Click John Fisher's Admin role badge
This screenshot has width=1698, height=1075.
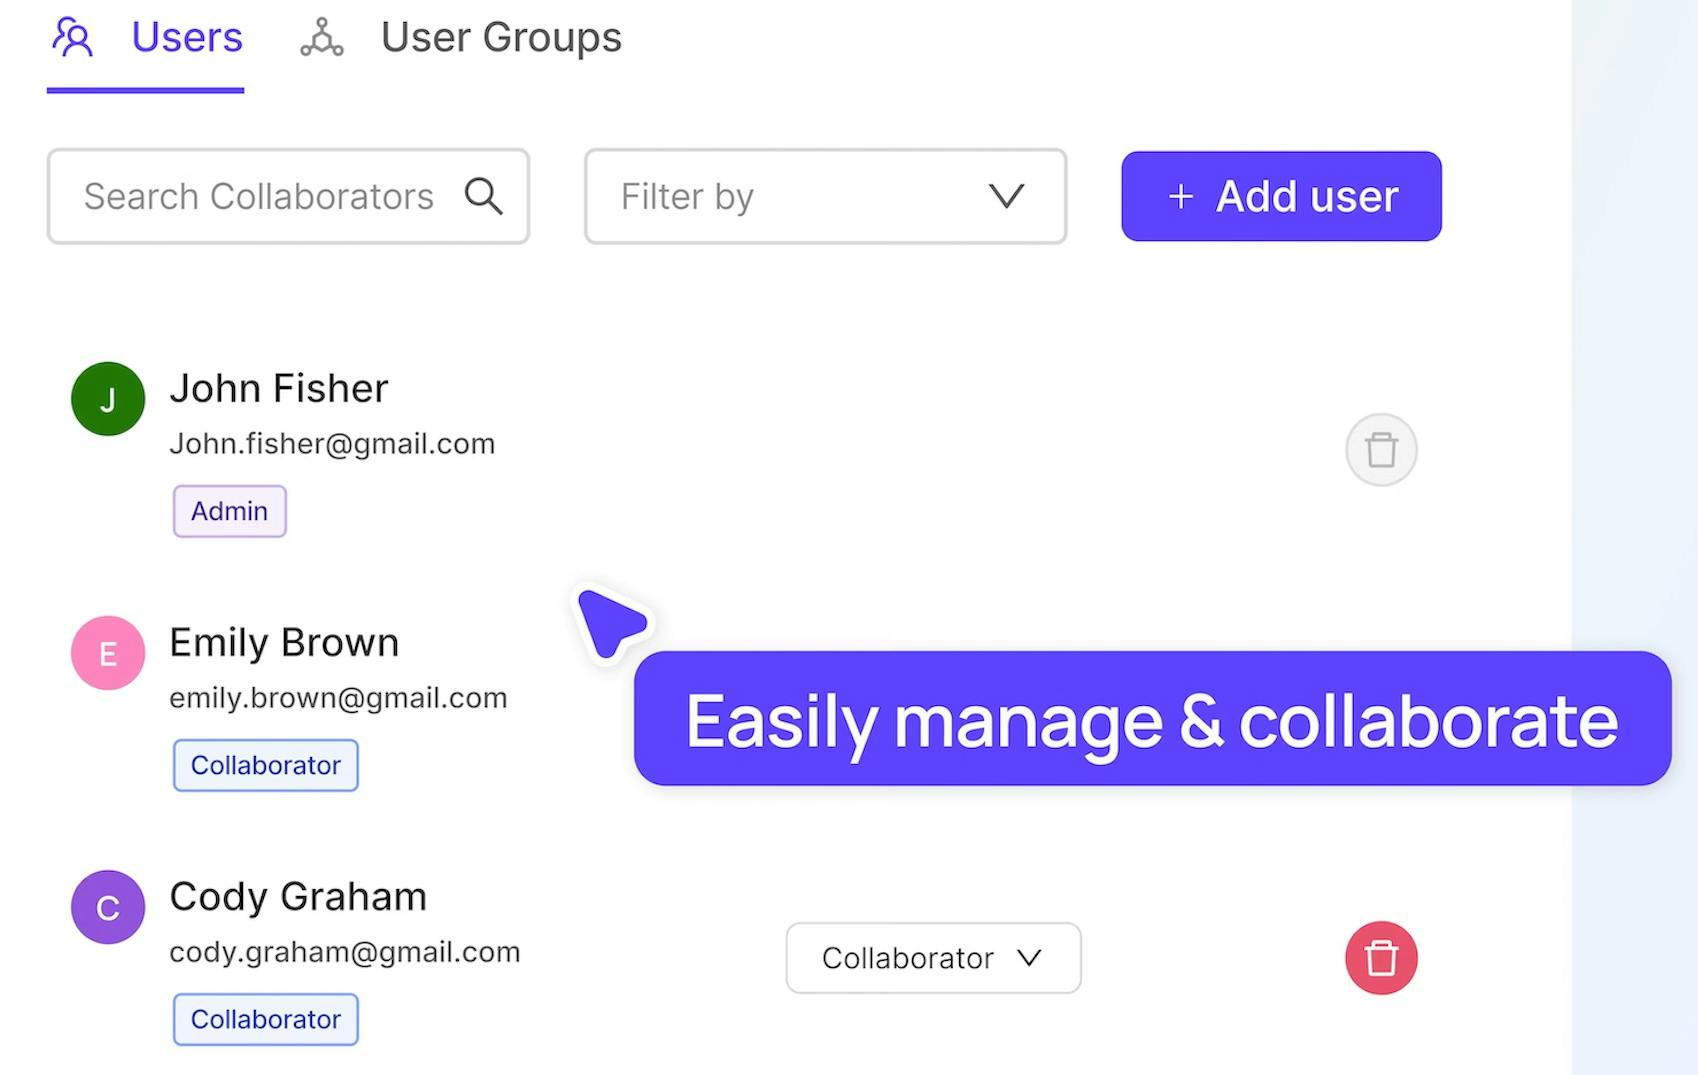pos(230,511)
